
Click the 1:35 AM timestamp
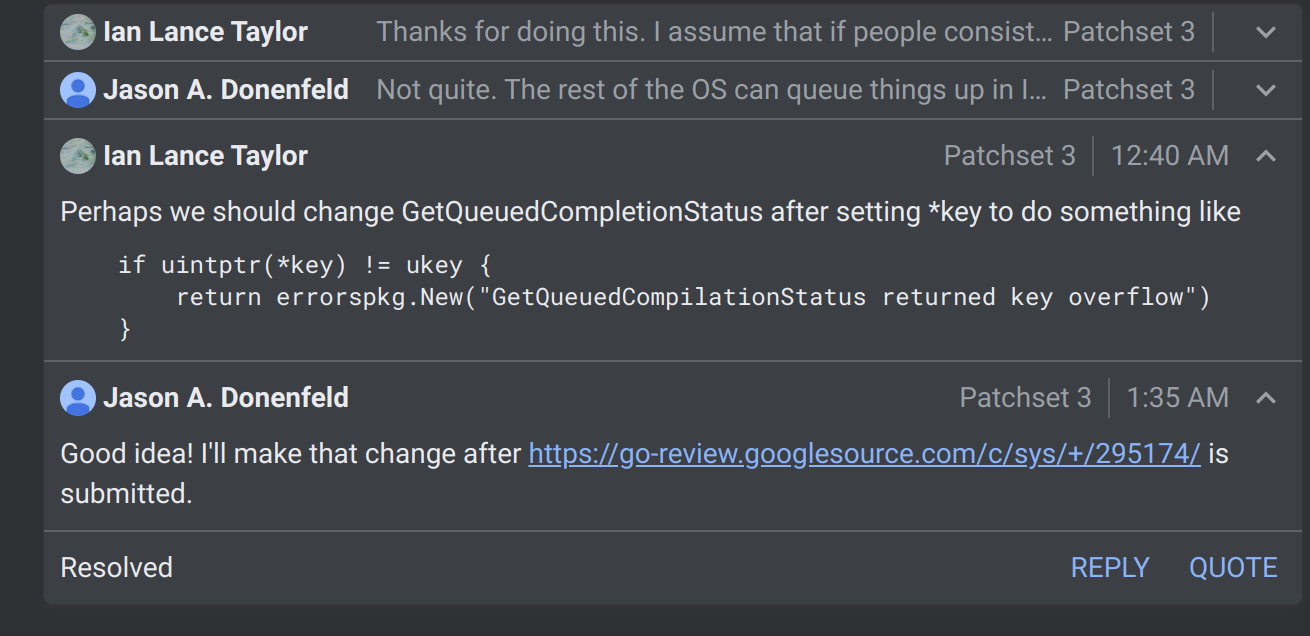tap(1178, 397)
